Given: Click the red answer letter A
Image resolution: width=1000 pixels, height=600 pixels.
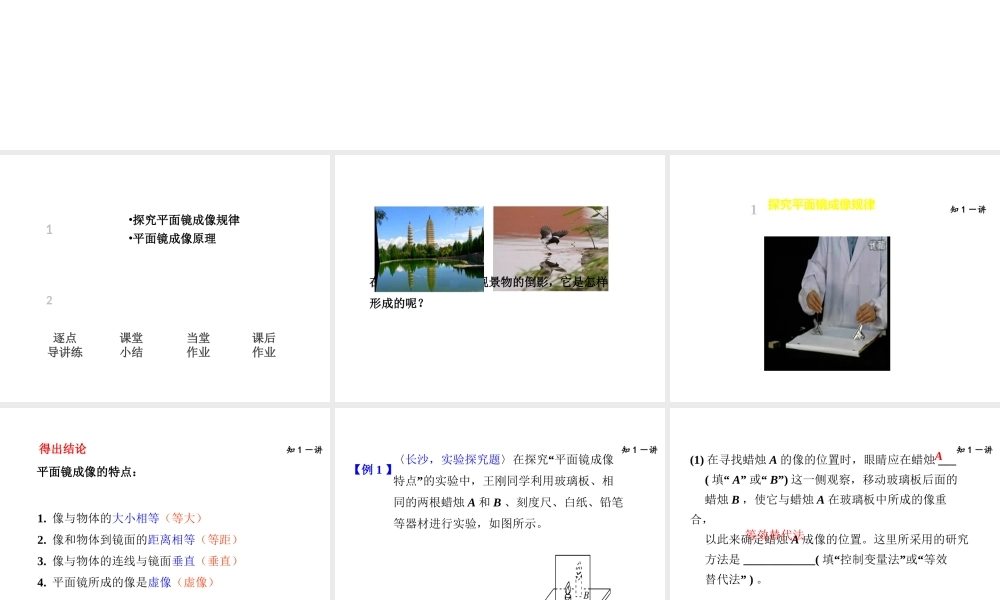Looking at the screenshot, I should pyautogui.click(x=939, y=456).
